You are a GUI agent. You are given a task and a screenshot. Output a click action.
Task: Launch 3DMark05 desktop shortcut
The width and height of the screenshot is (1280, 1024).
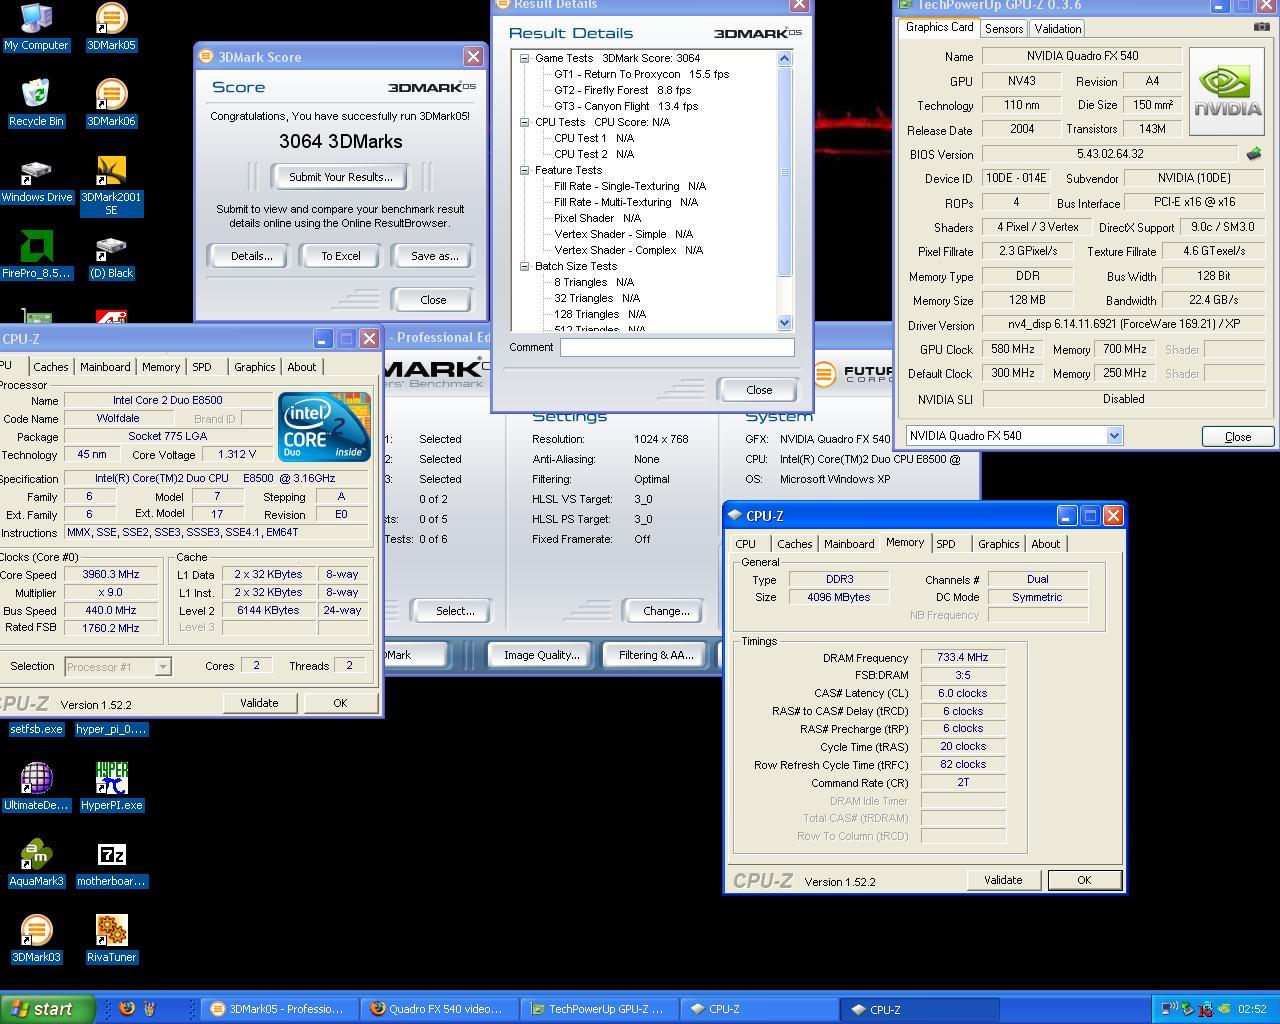point(111,27)
